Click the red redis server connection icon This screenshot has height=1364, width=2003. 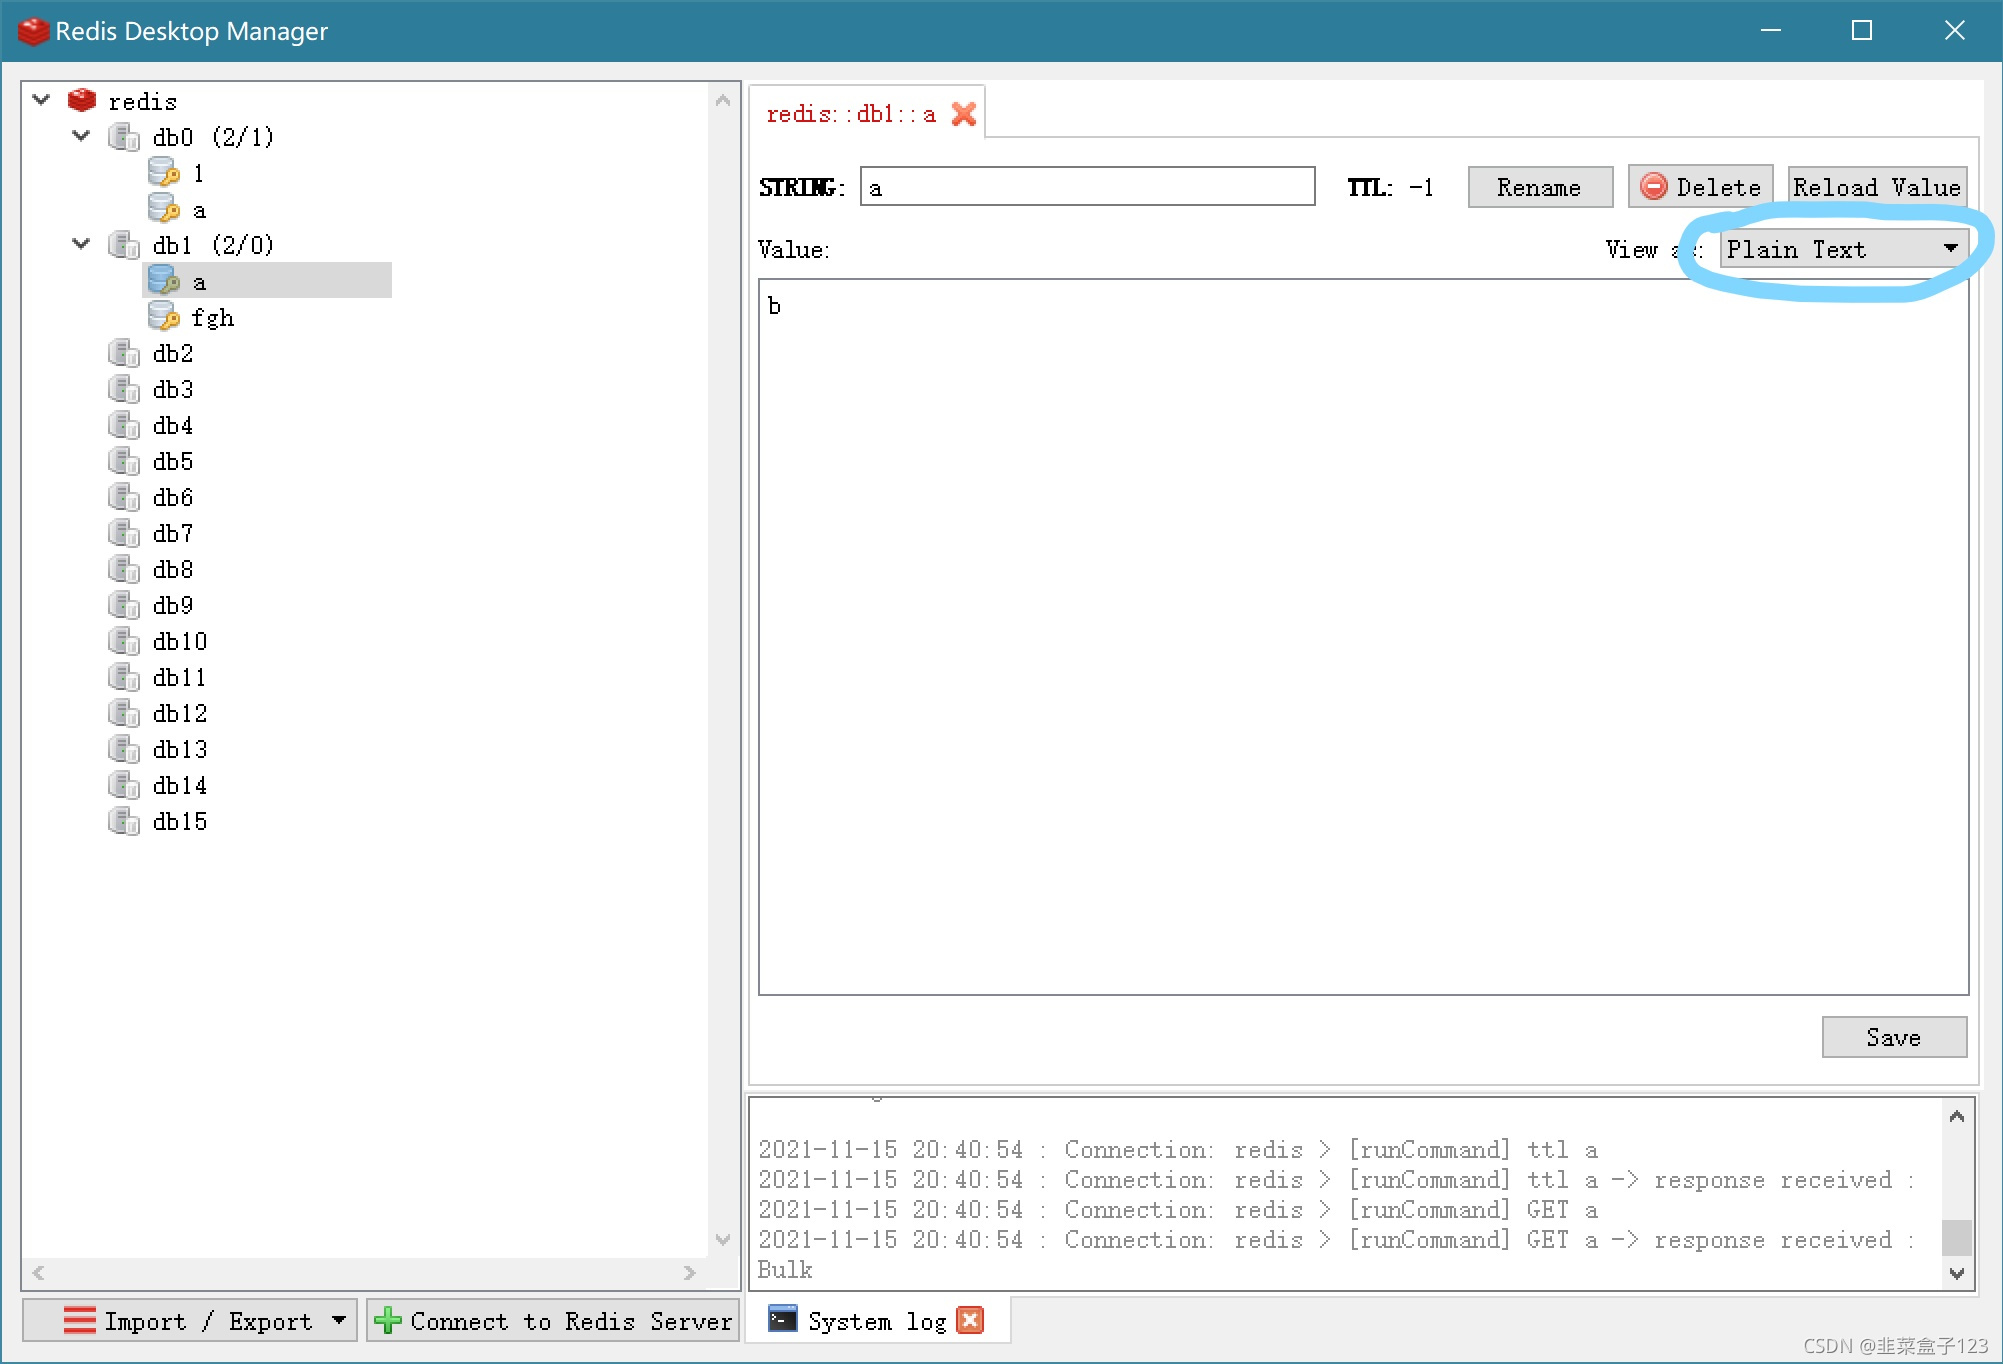[x=82, y=100]
